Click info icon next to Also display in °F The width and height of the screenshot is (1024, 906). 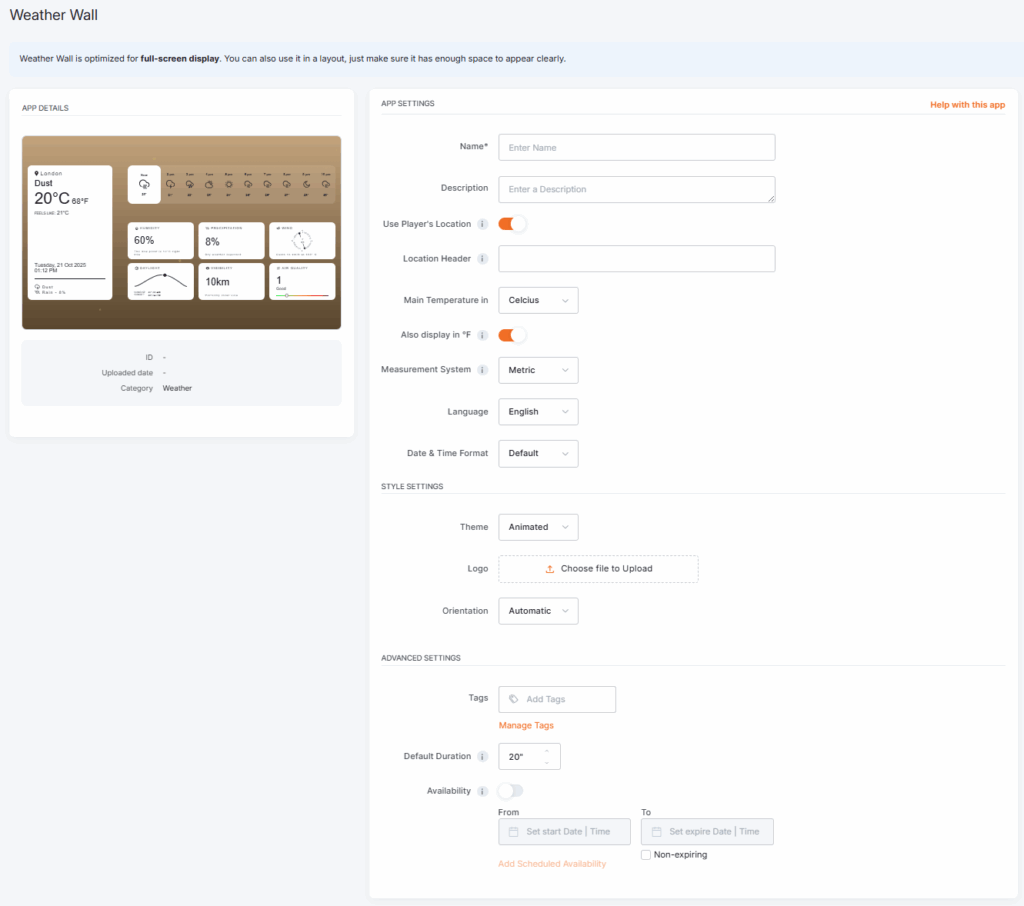click(x=483, y=335)
